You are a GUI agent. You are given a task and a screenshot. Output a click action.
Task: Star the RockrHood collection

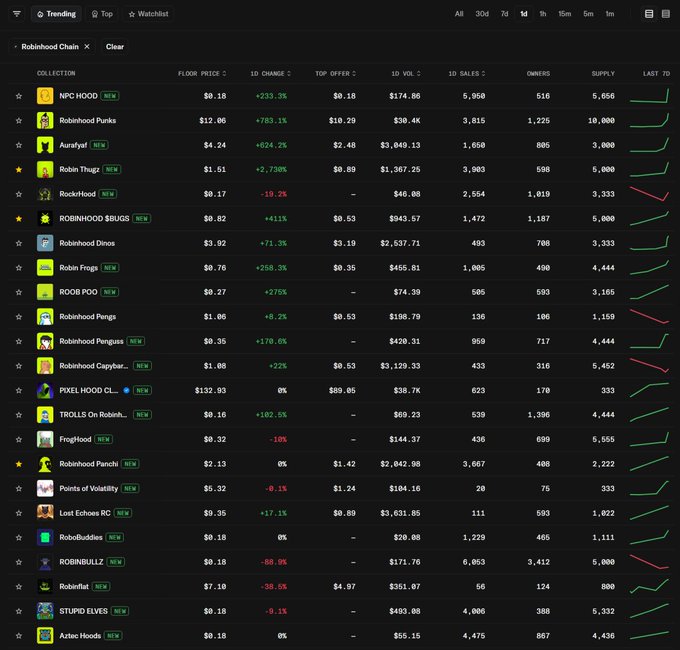[19, 194]
